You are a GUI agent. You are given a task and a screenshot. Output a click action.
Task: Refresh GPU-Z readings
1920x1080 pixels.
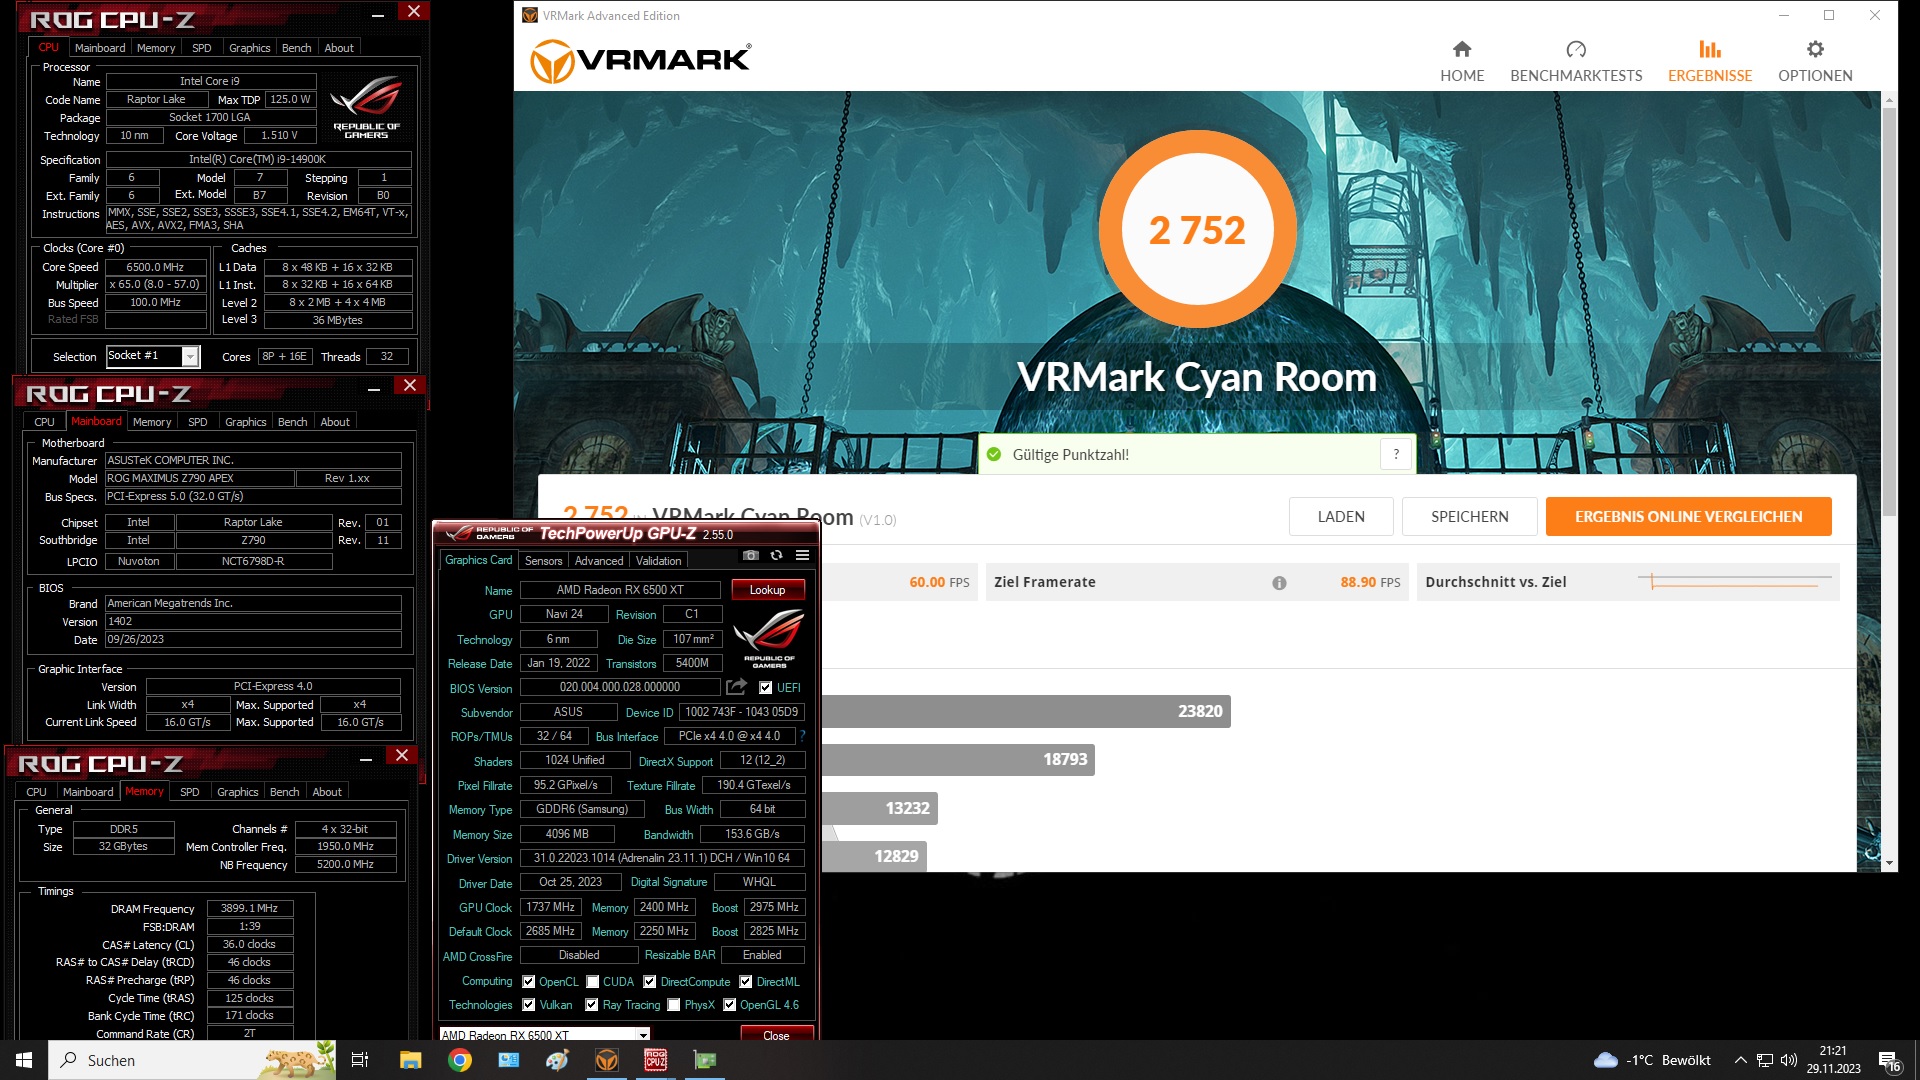776,556
